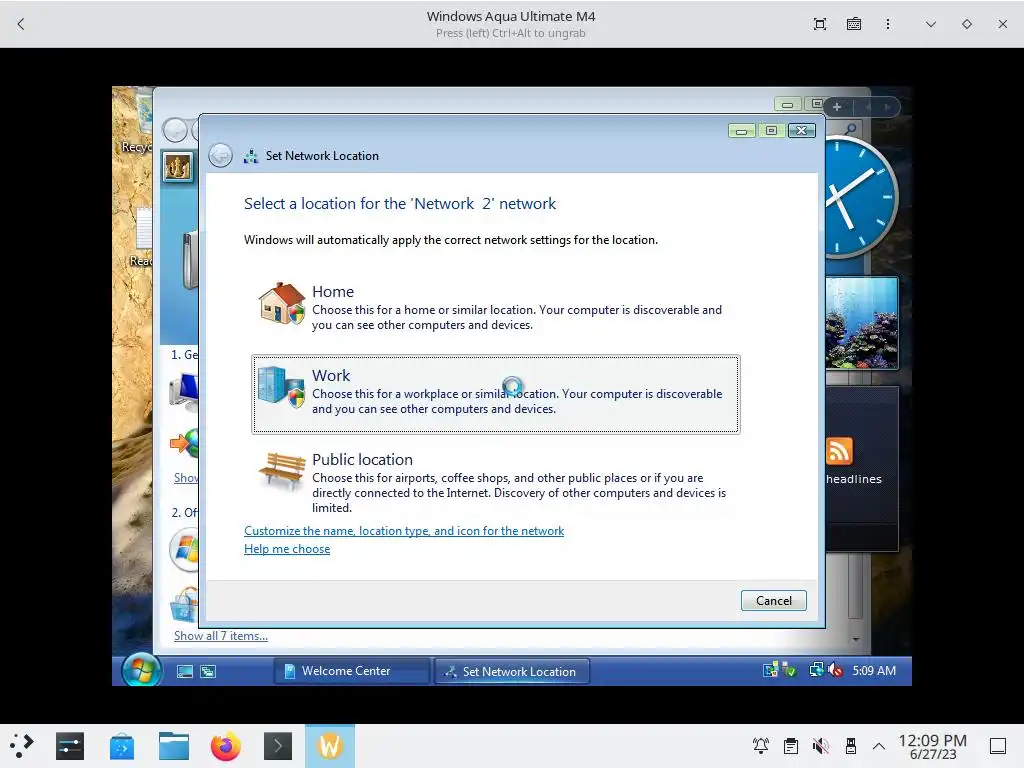Click the host clock showing 12:09 PM

(932, 746)
